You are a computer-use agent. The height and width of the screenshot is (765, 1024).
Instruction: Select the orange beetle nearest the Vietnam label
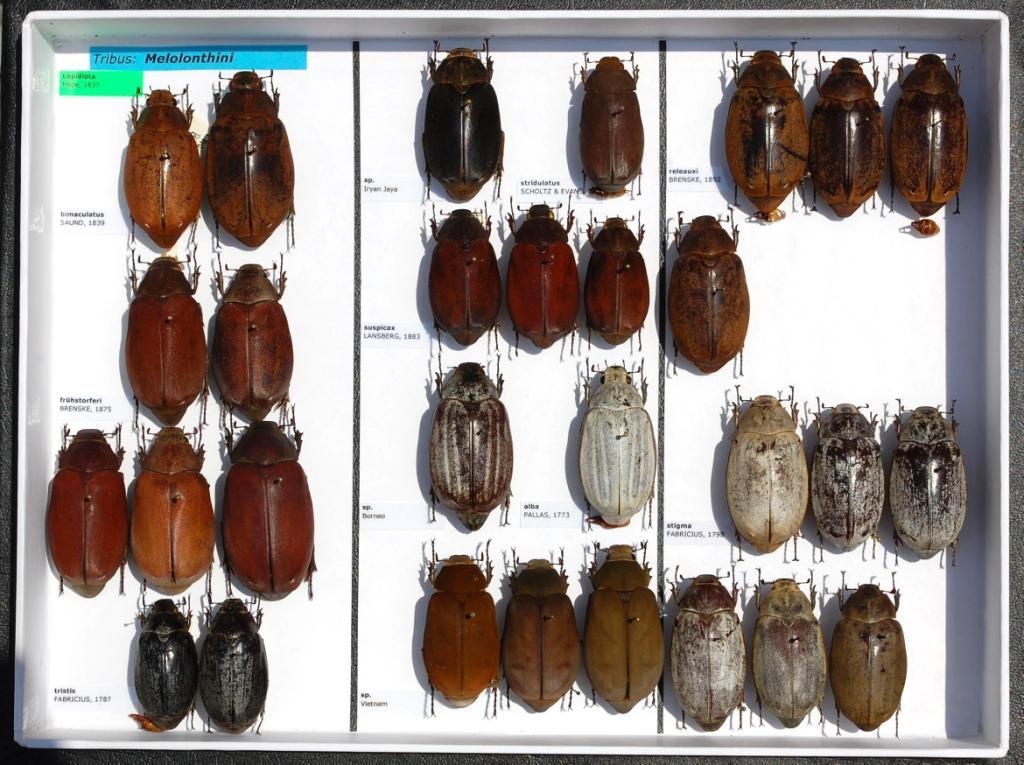(460, 630)
